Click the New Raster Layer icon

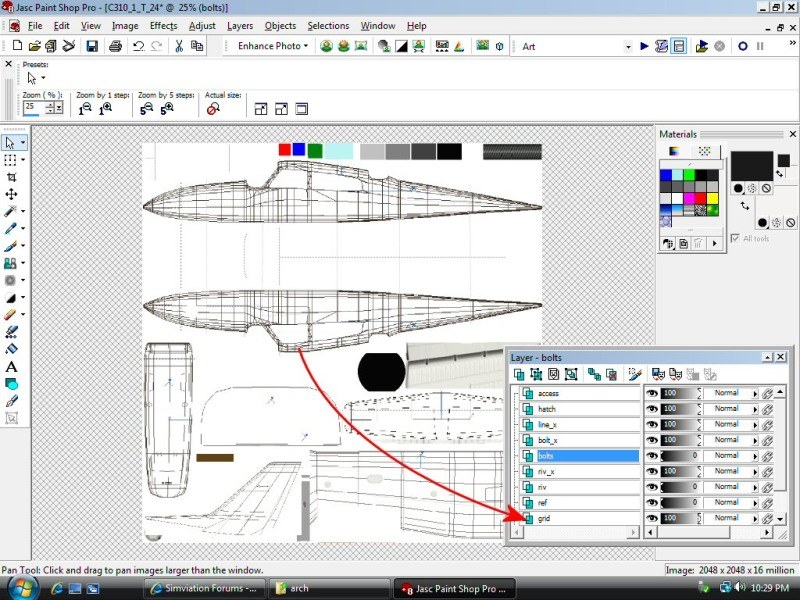(519, 374)
